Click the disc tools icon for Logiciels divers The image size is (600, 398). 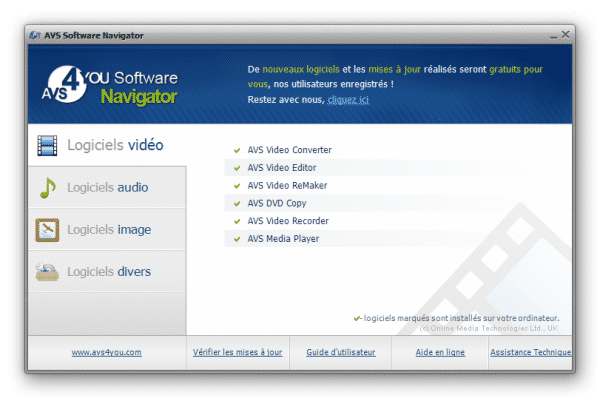(47, 272)
